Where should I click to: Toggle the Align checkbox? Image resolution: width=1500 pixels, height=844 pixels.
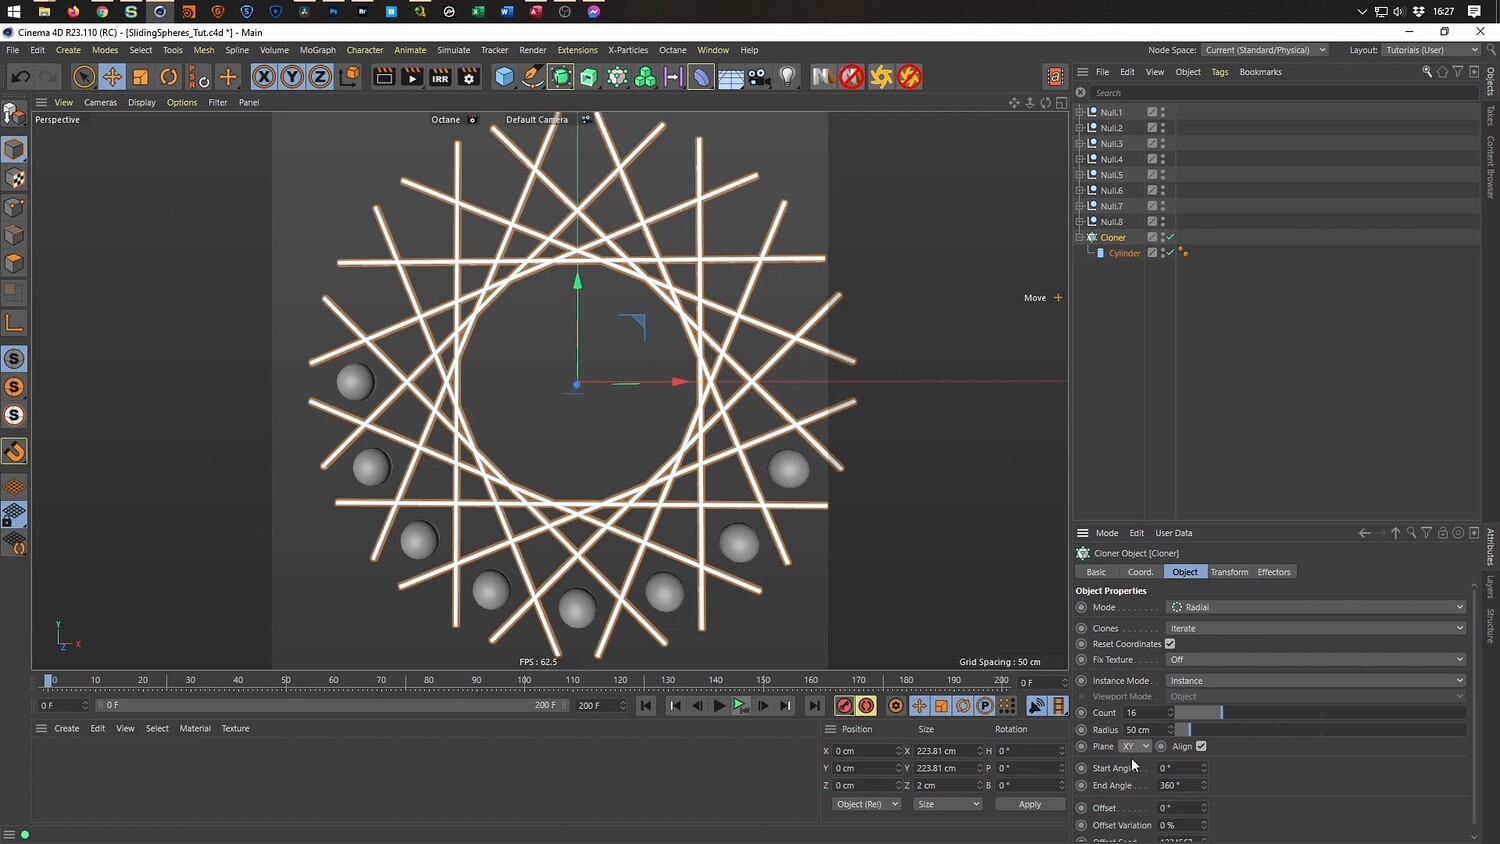point(1201,746)
